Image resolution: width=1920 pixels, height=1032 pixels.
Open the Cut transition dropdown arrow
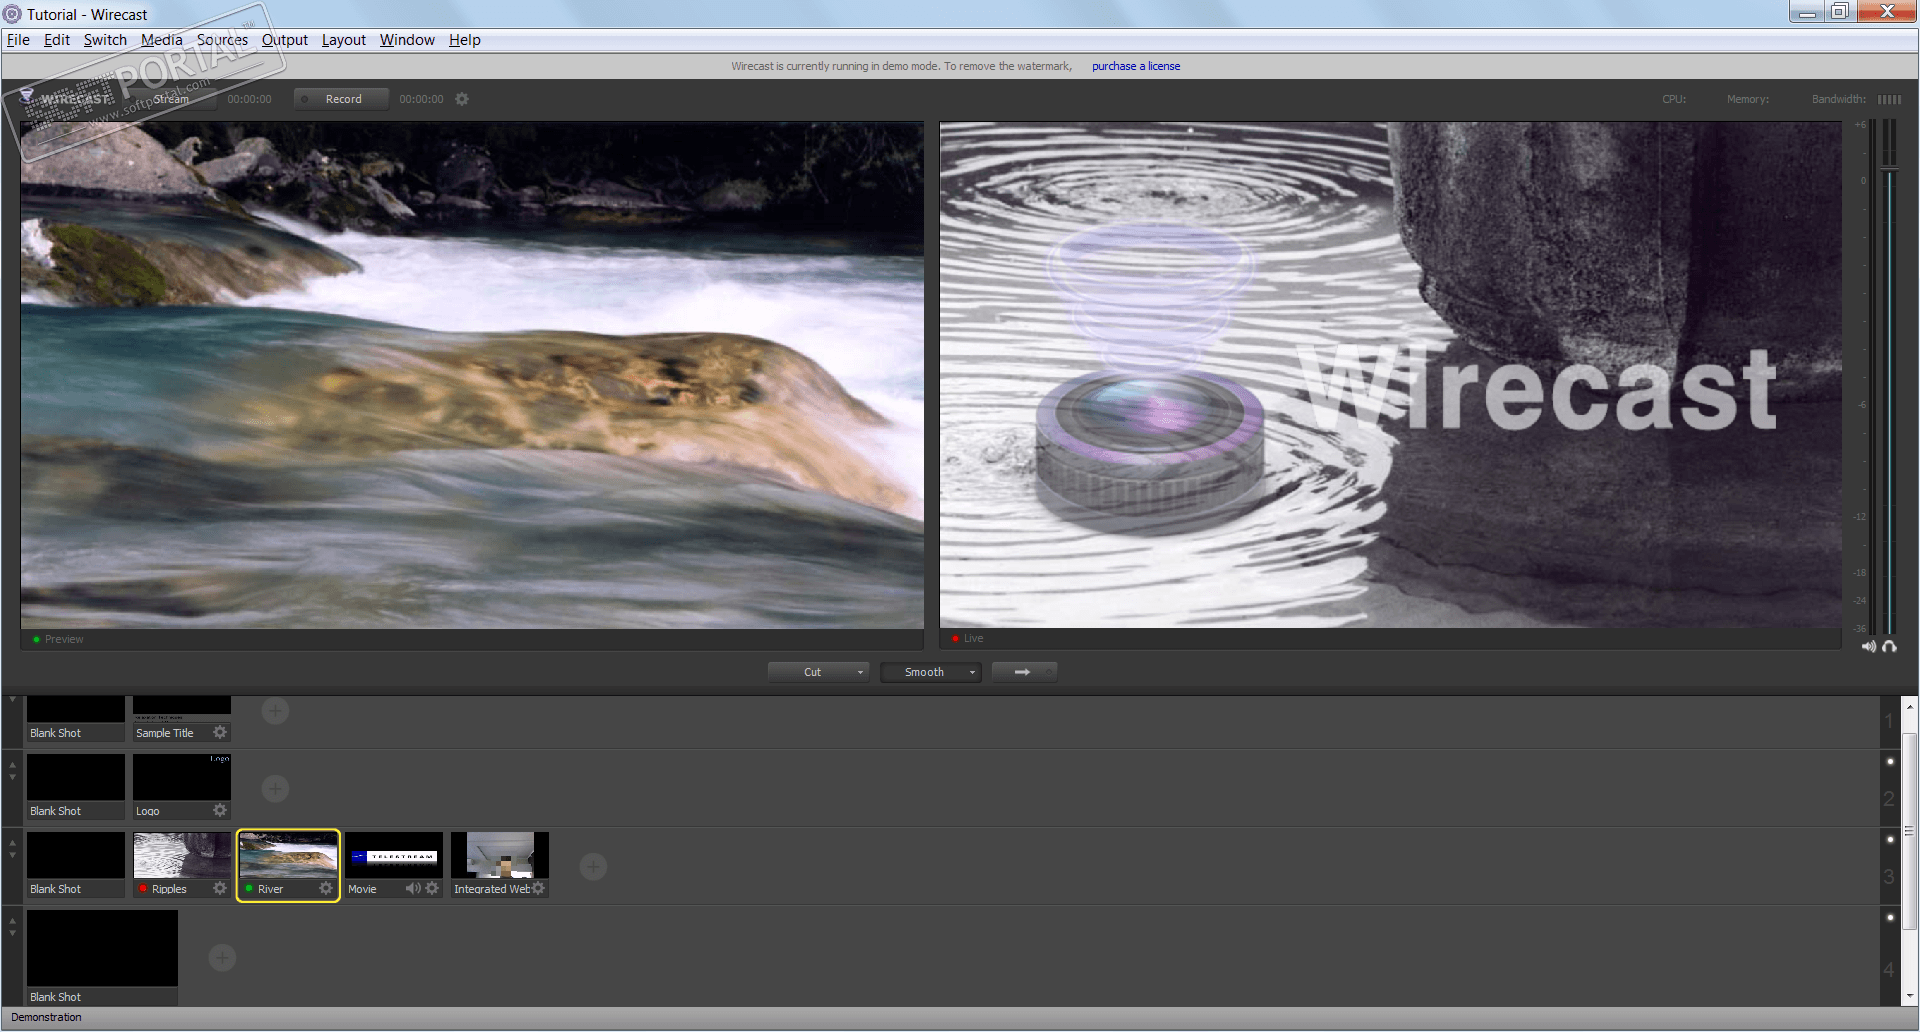[860, 672]
